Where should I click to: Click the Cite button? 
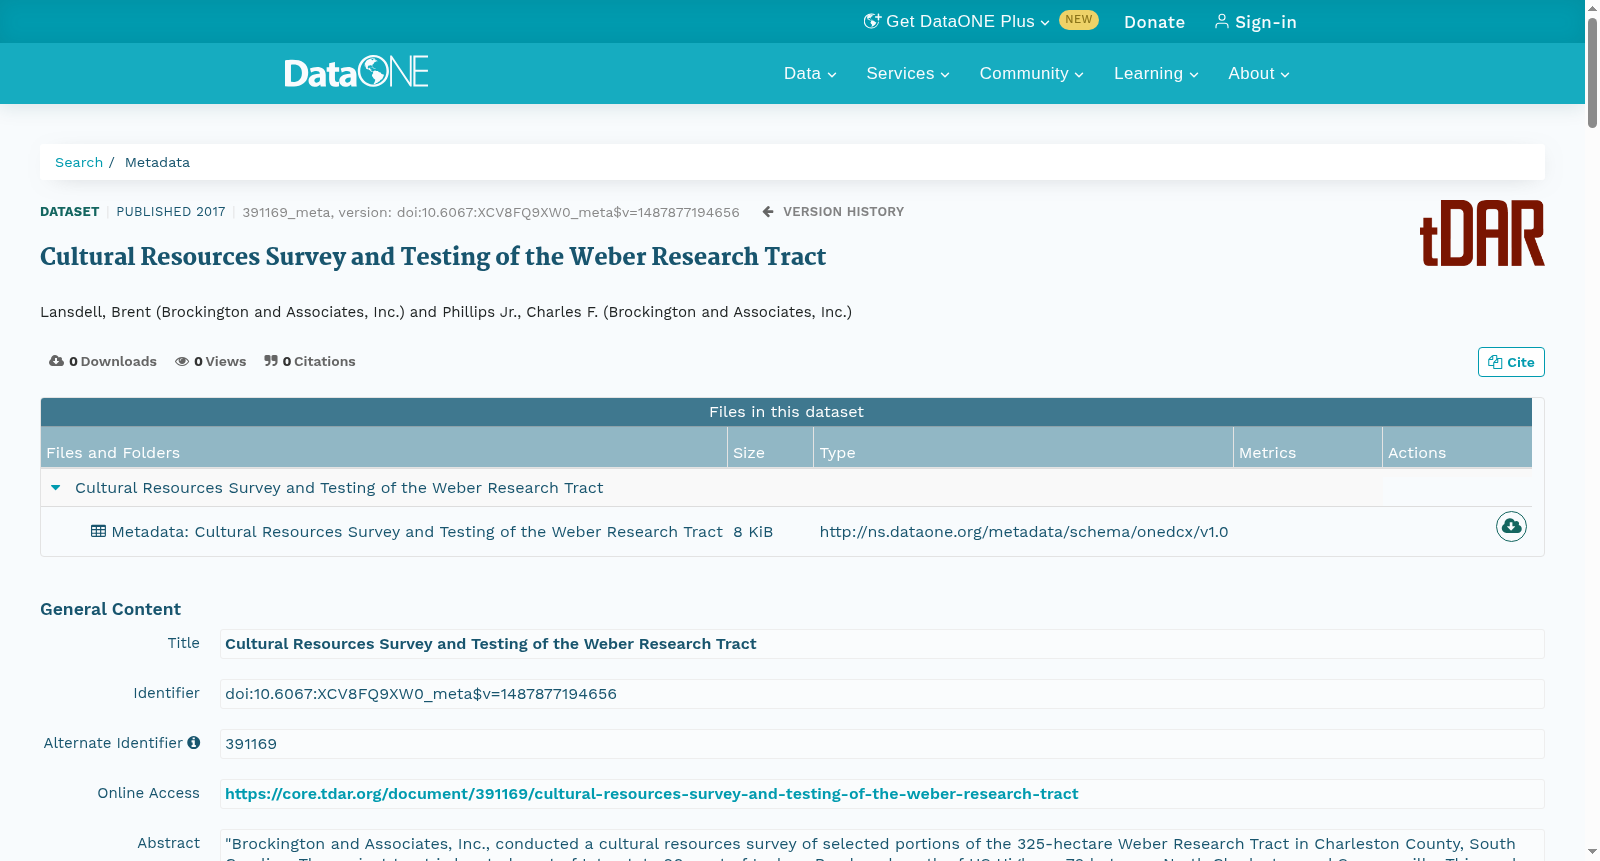[1511, 362]
